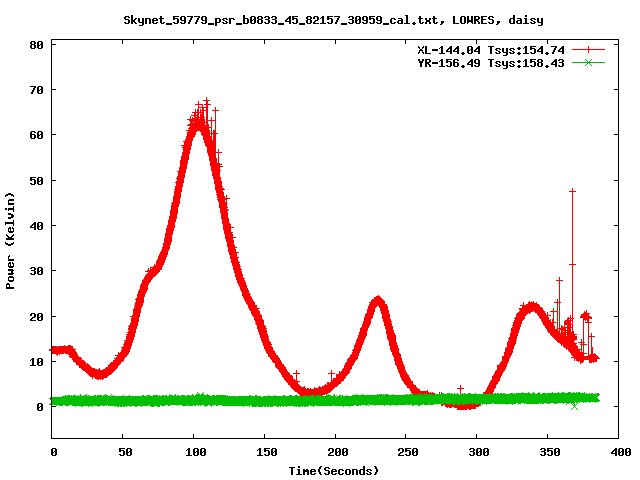Screen dimensions: 640x480
Task: Click the green YR legend line sample
Action: (x=588, y=62)
